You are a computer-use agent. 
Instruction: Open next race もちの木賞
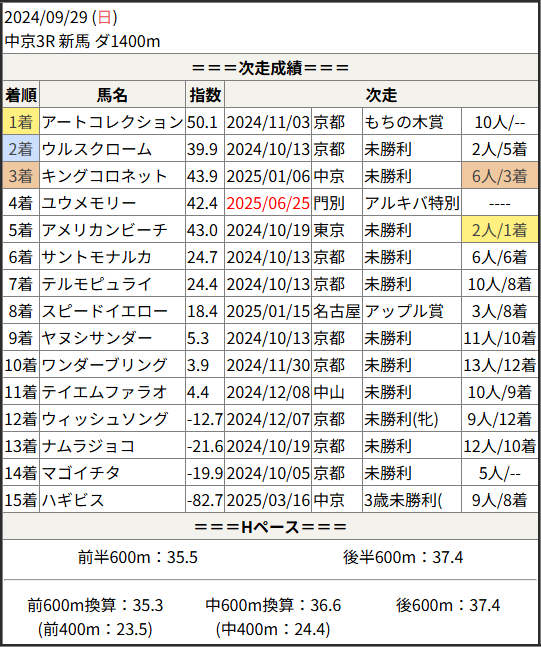point(404,122)
